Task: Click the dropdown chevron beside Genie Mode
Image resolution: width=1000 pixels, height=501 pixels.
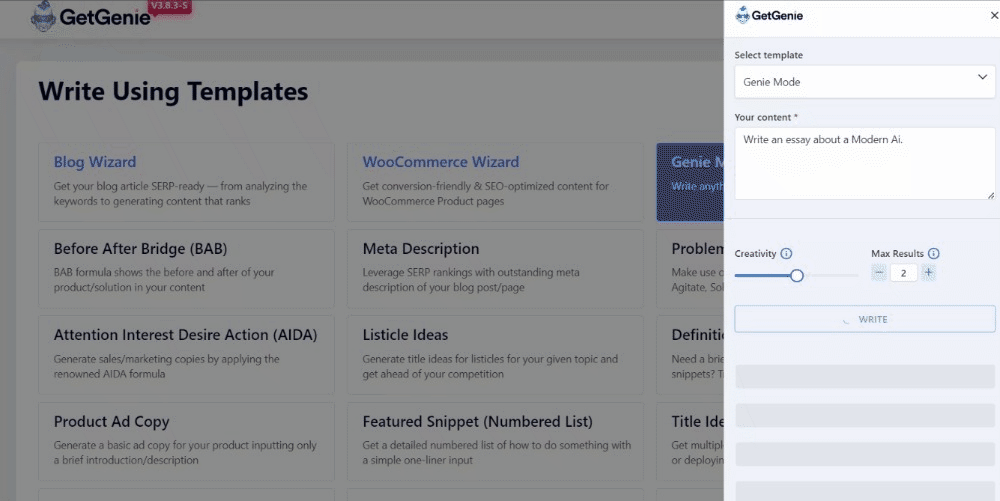Action: [982, 77]
